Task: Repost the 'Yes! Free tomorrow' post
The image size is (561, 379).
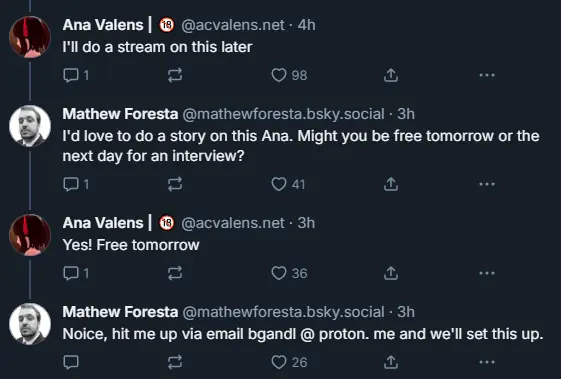Action: click(x=175, y=273)
